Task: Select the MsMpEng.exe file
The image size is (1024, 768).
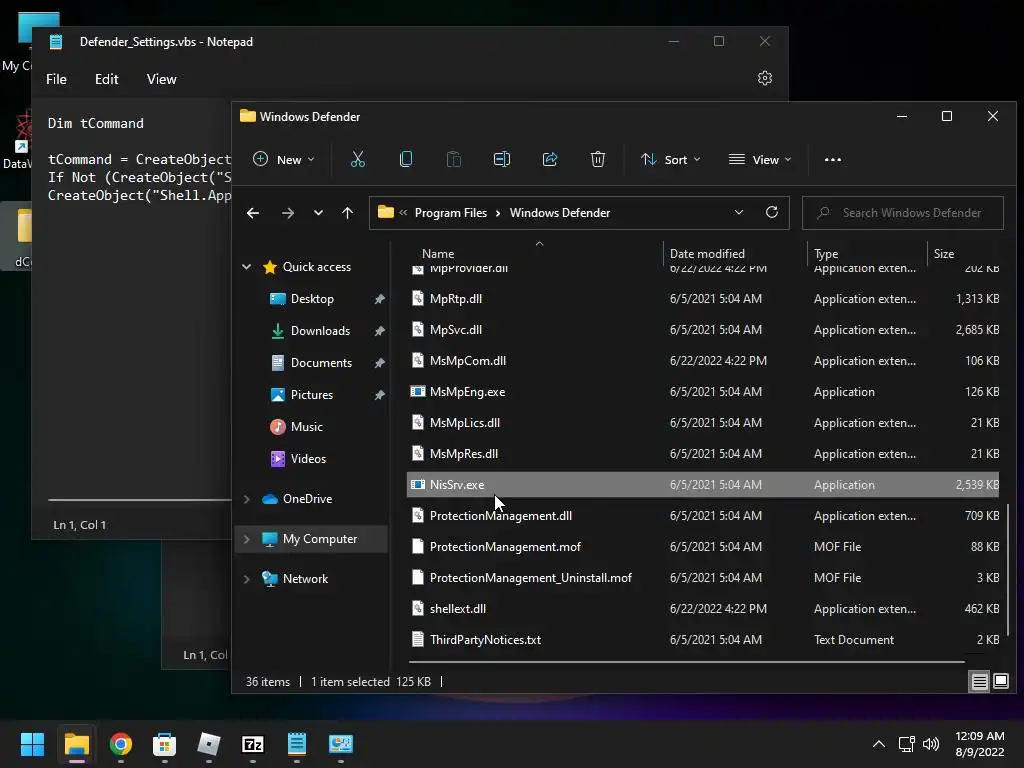Action: point(703,392)
